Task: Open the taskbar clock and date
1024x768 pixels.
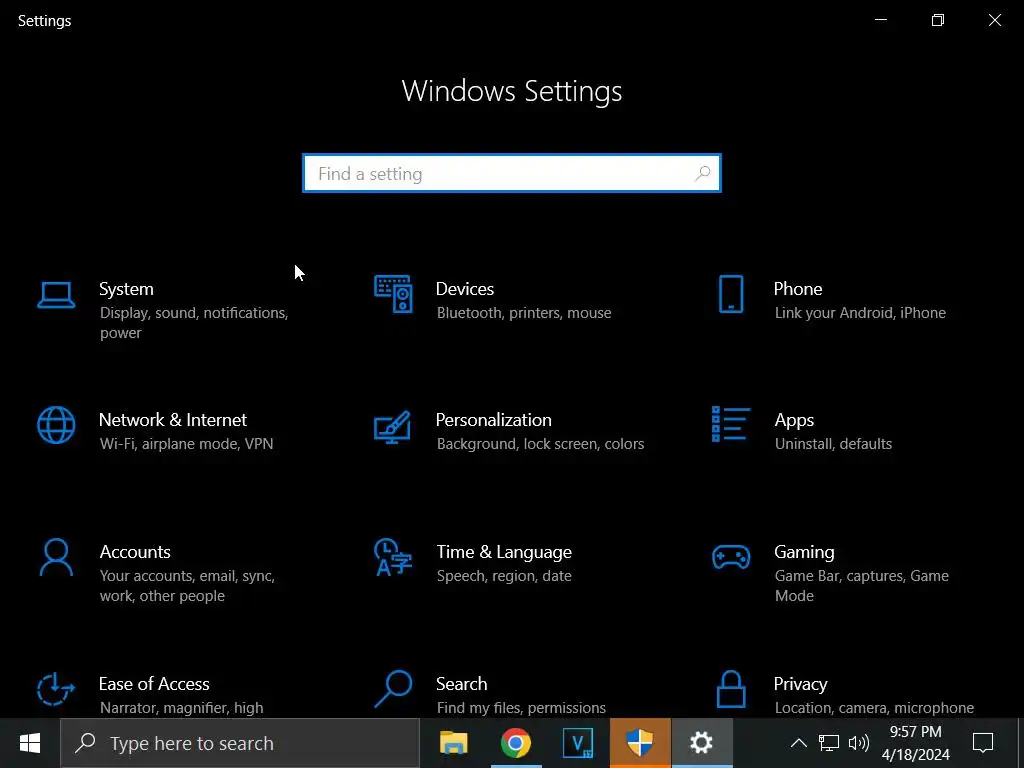Action: point(916,743)
